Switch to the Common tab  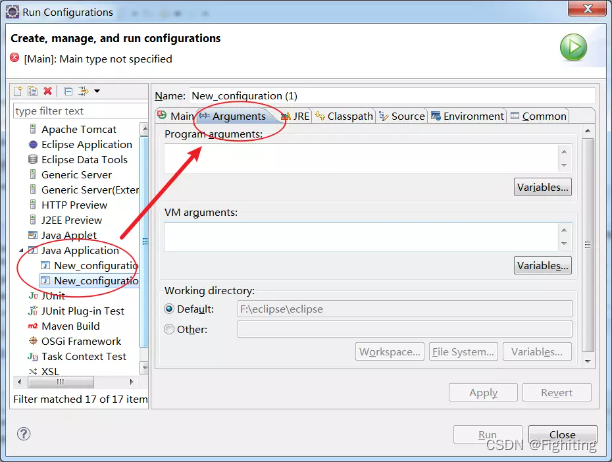point(538,116)
